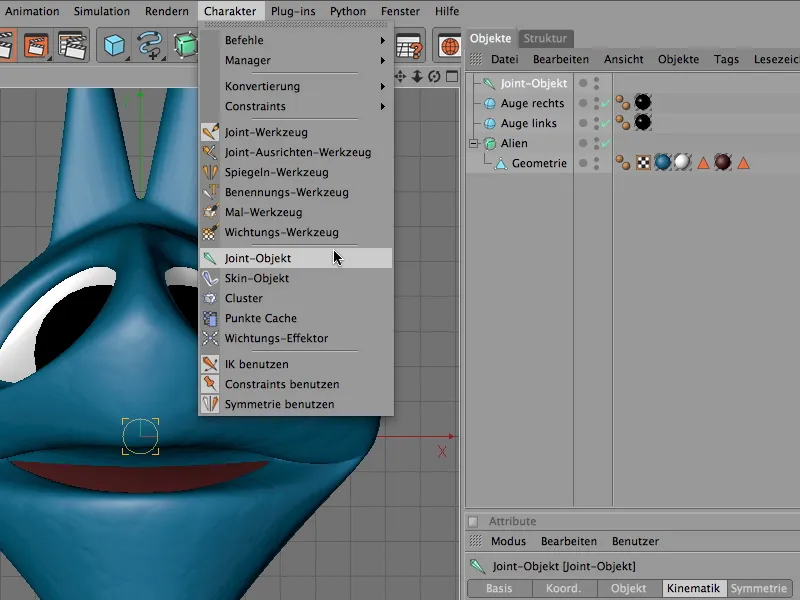Open Datei menu in object manager
The height and width of the screenshot is (600, 800).
click(x=505, y=59)
